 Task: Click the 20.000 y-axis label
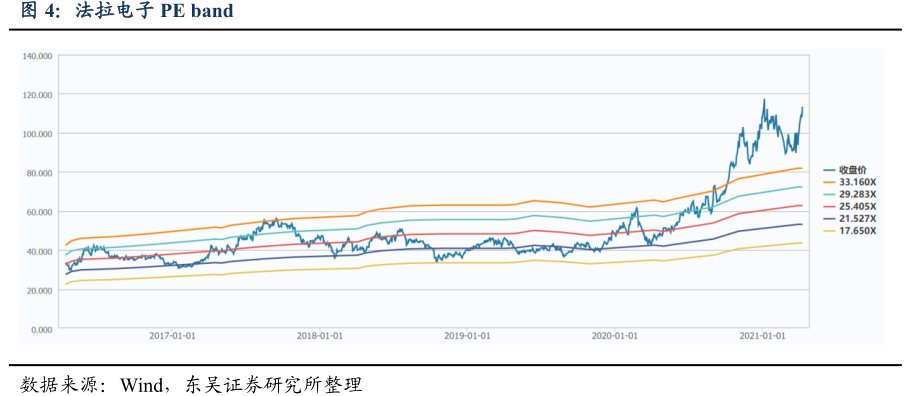pyautogui.click(x=39, y=290)
